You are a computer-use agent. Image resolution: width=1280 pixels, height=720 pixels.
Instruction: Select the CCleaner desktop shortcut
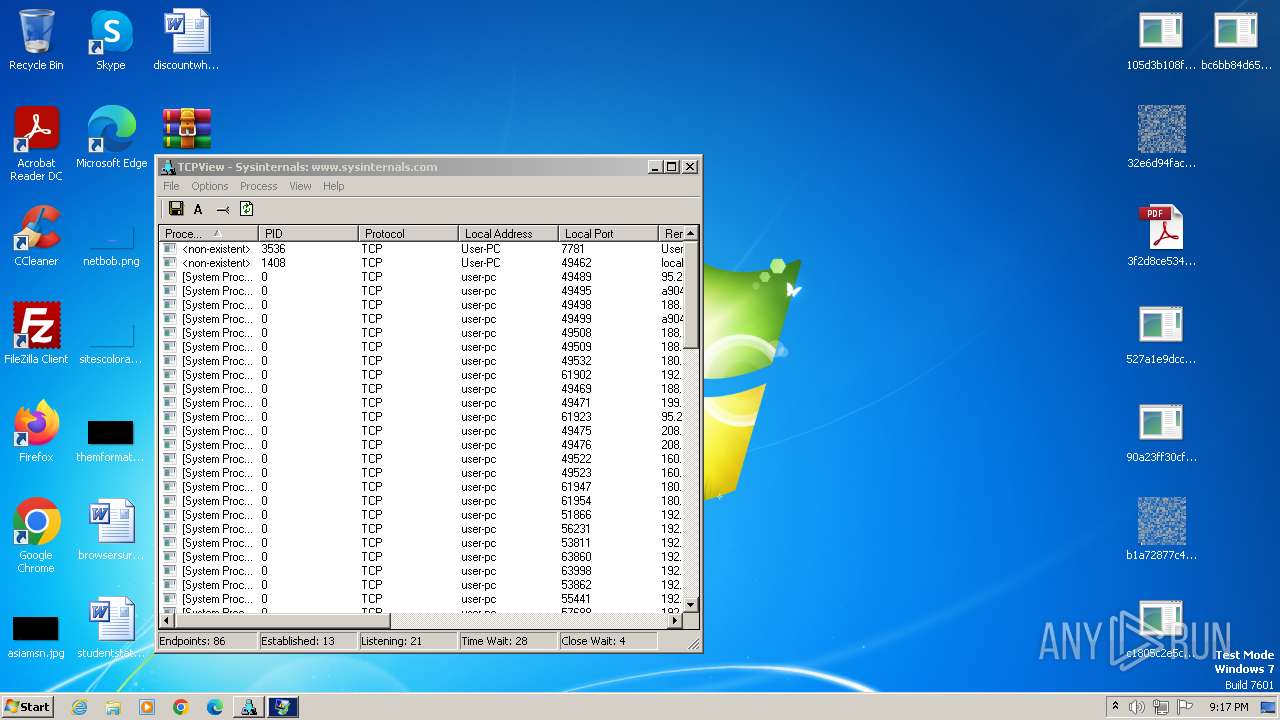[x=36, y=236]
